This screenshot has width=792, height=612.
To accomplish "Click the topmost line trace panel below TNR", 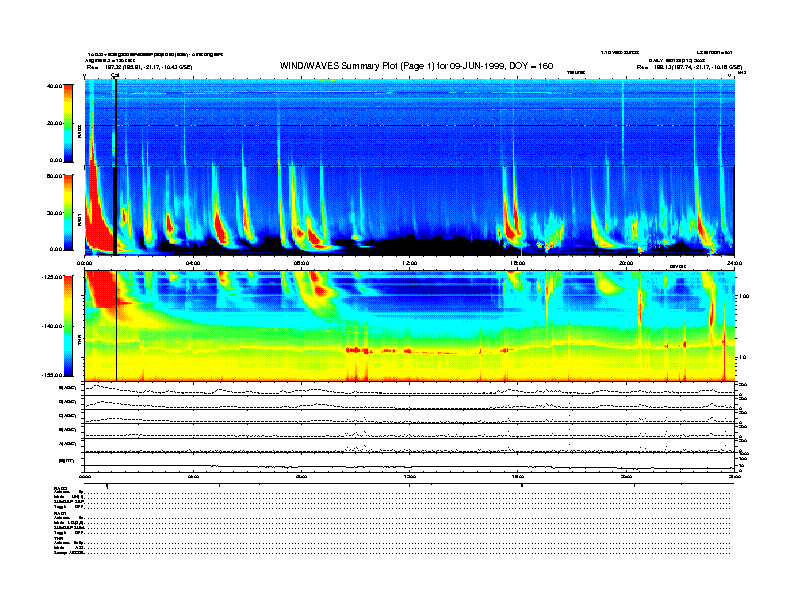I will (409, 389).
